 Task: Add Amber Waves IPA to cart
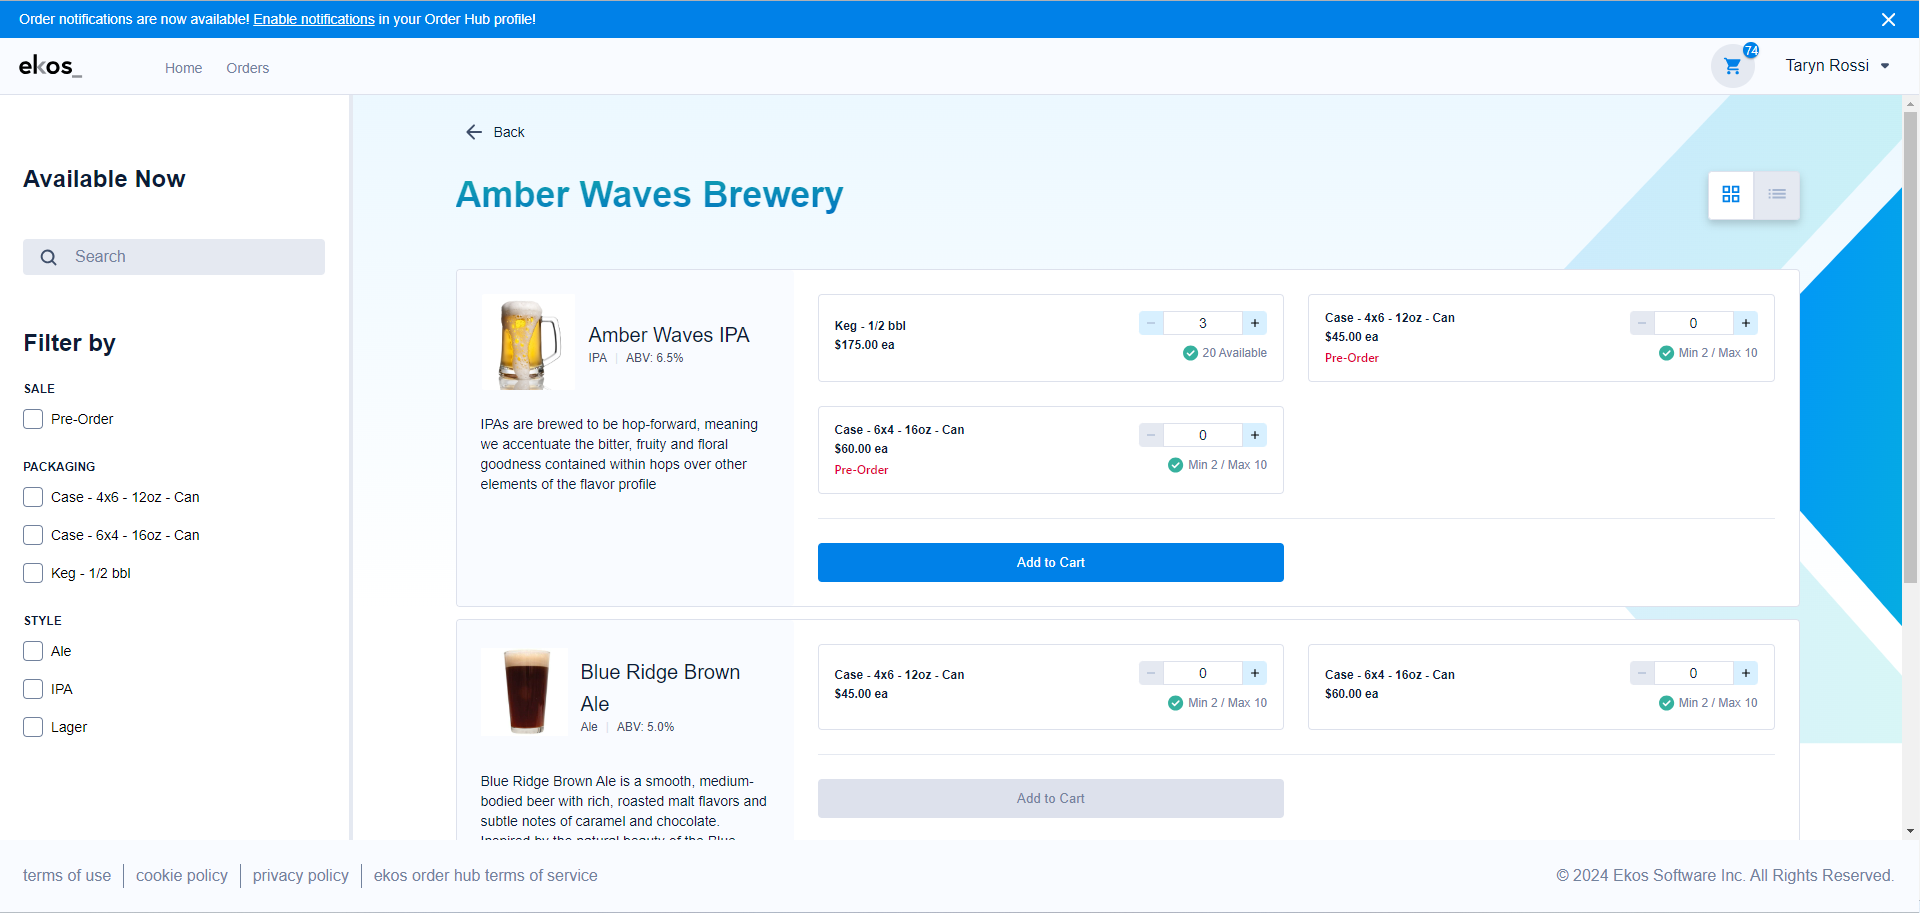point(1050,562)
